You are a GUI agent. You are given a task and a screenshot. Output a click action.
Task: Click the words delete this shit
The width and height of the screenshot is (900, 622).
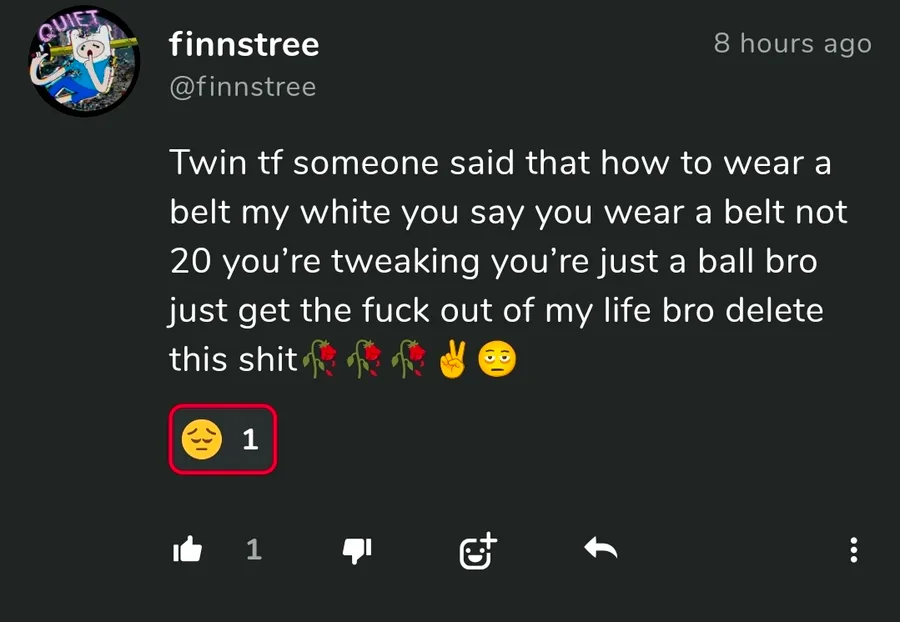[x=496, y=335]
